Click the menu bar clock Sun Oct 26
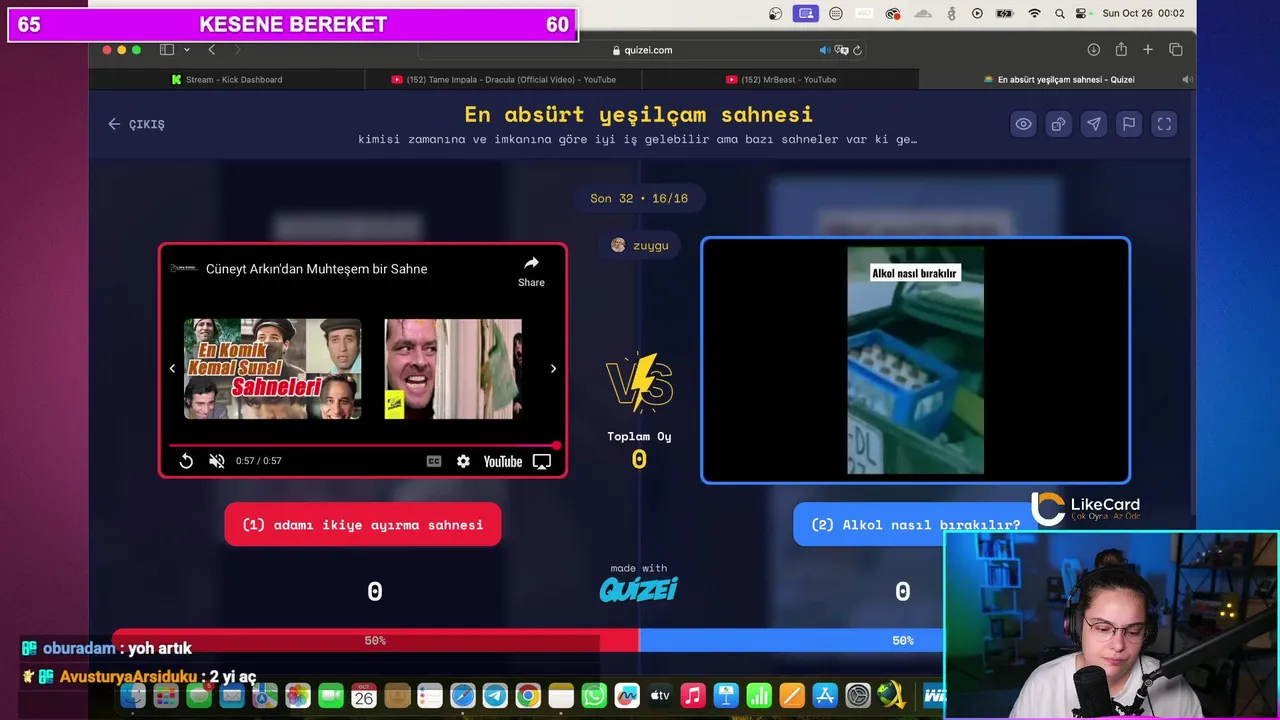1280x720 pixels. 1143,13
